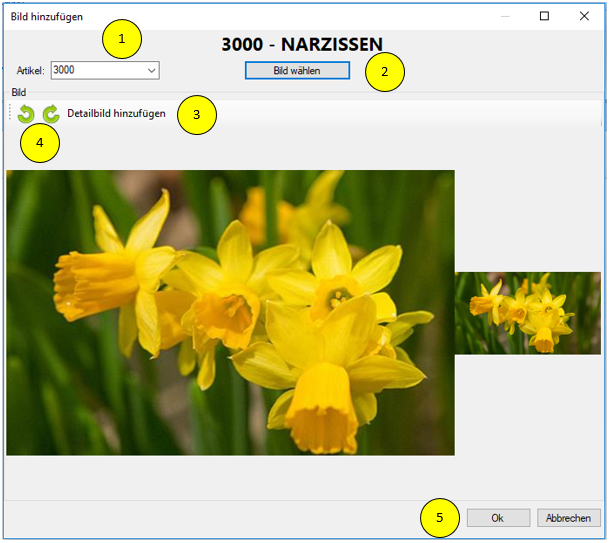Viewport: 610px width, 543px height.
Task: Click the rotate left green arrow icon
Action: [x=26, y=114]
